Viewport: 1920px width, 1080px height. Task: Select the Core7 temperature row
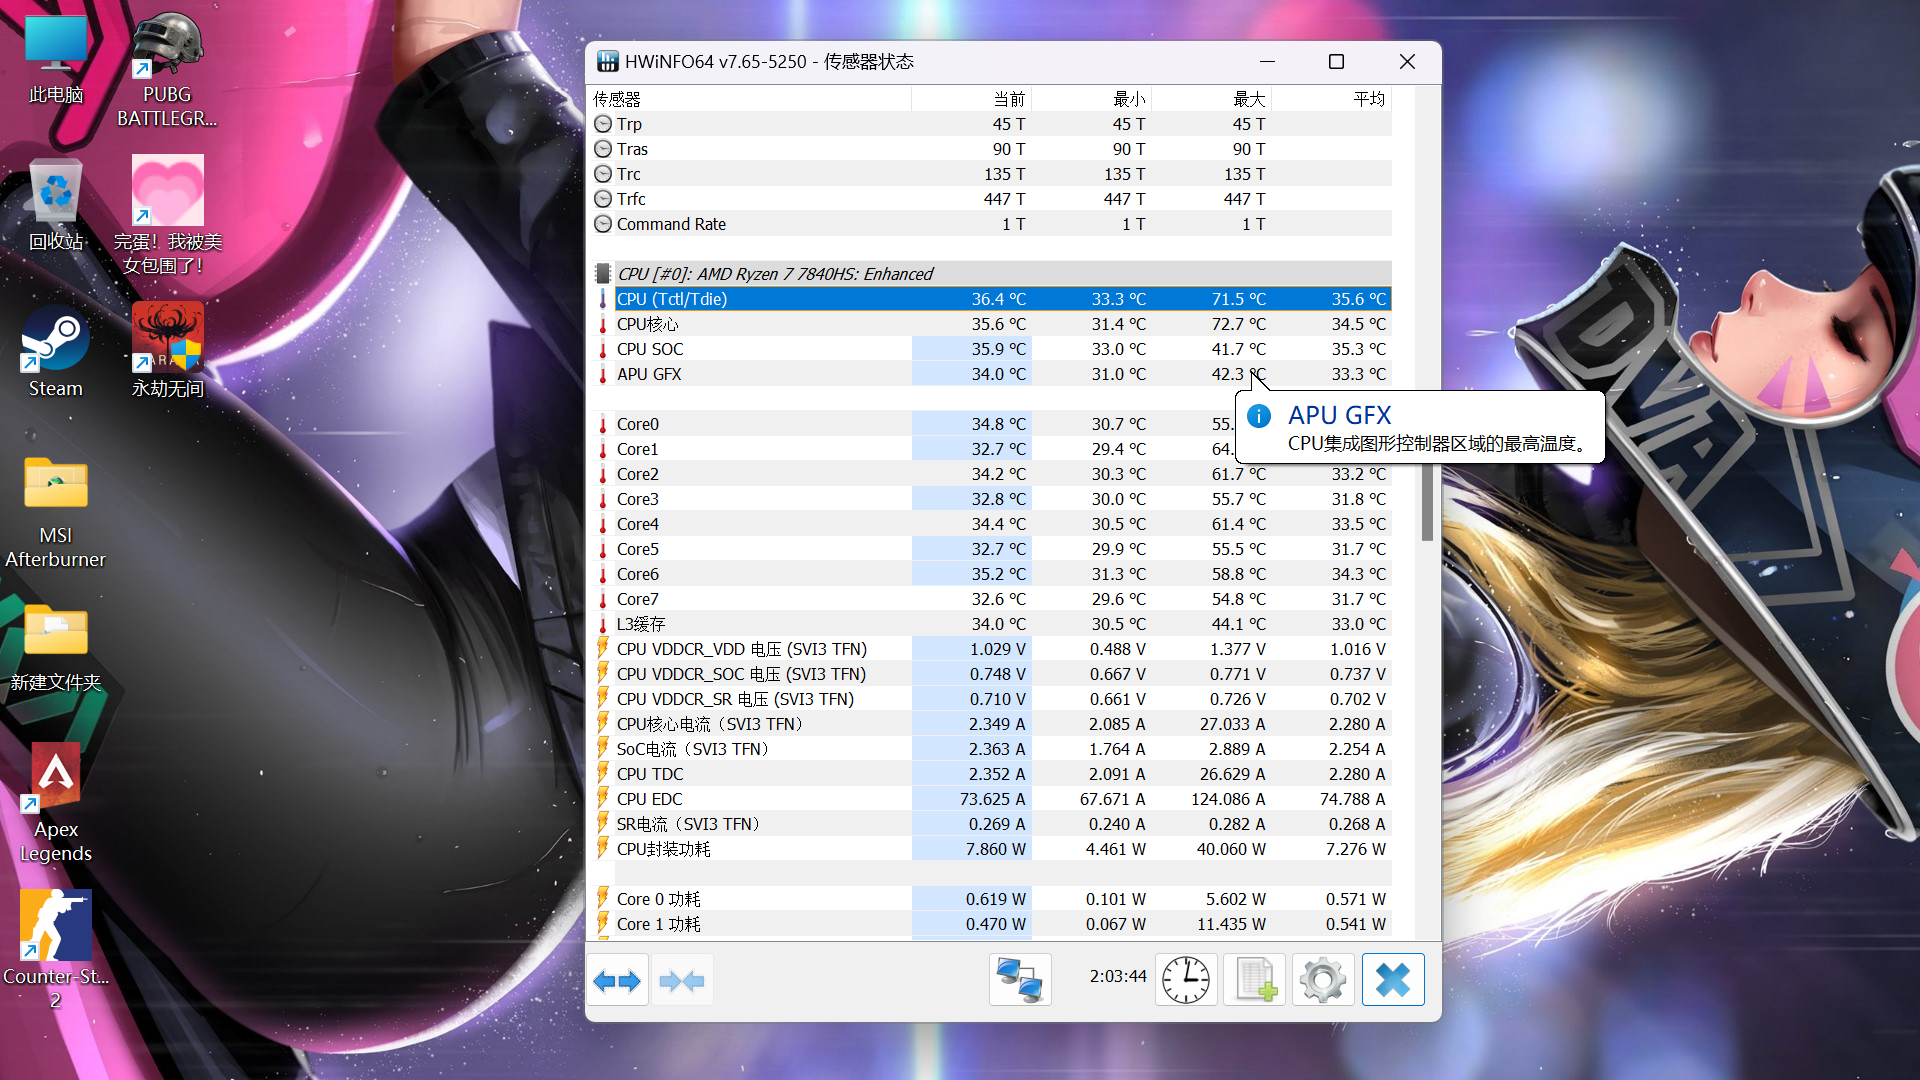(x=991, y=599)
